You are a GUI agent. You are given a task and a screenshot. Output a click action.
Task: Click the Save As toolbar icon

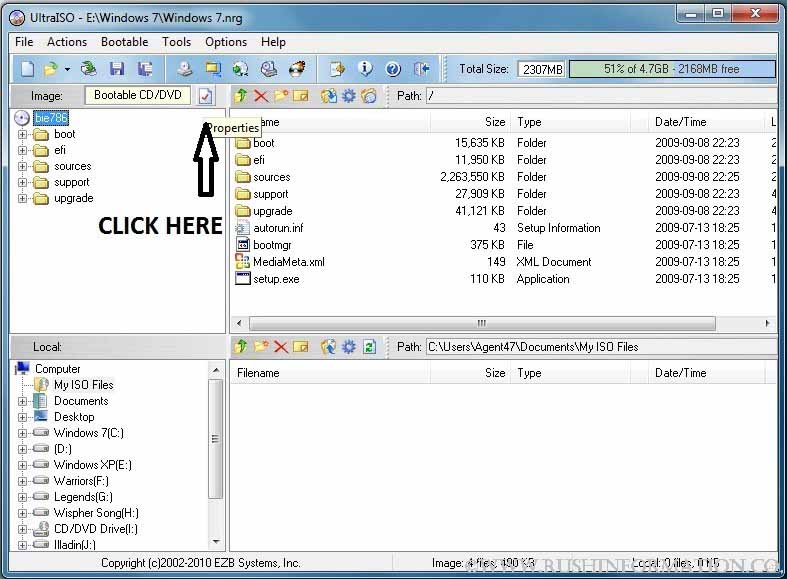click(x=146, y=69)
